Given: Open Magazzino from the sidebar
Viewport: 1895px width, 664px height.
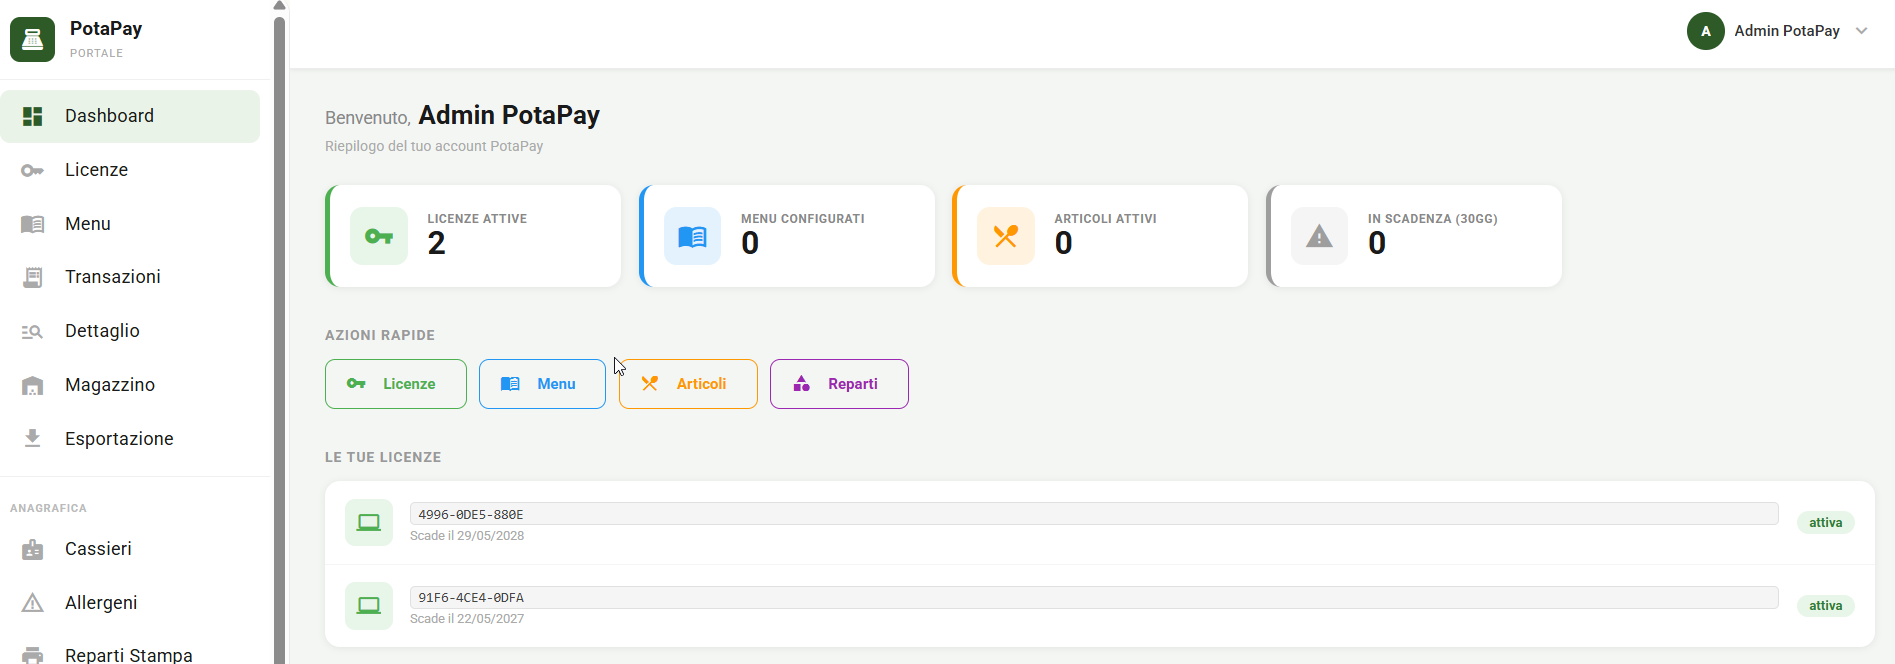Looking at the screenshot, I should (x=130, y=385).
